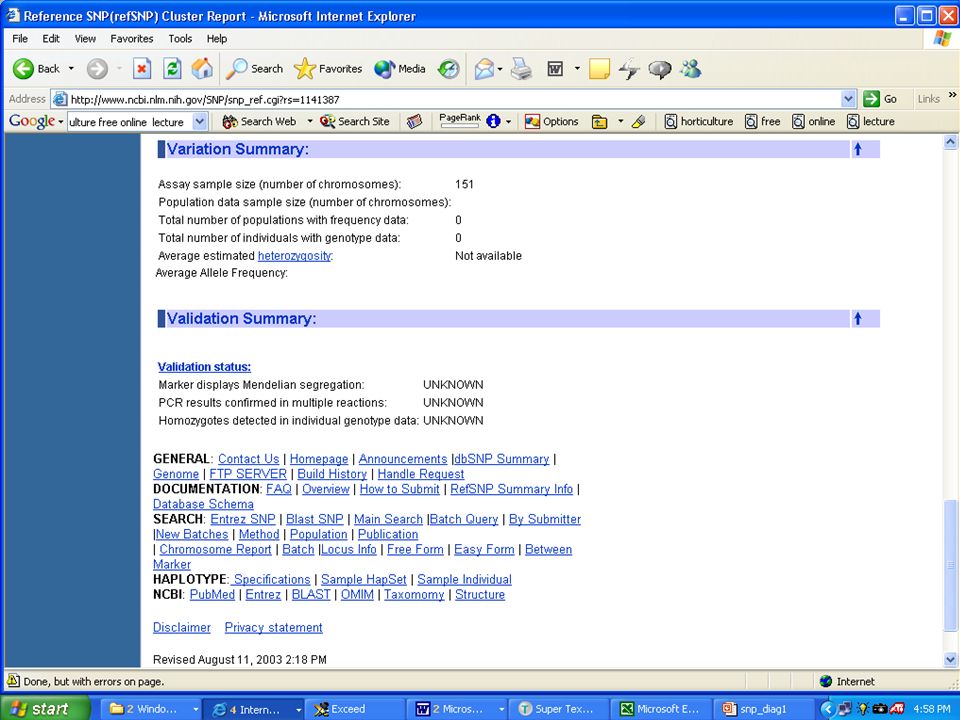
Task: Open the Mail button dropdown arrow
Action: point(500,69)
